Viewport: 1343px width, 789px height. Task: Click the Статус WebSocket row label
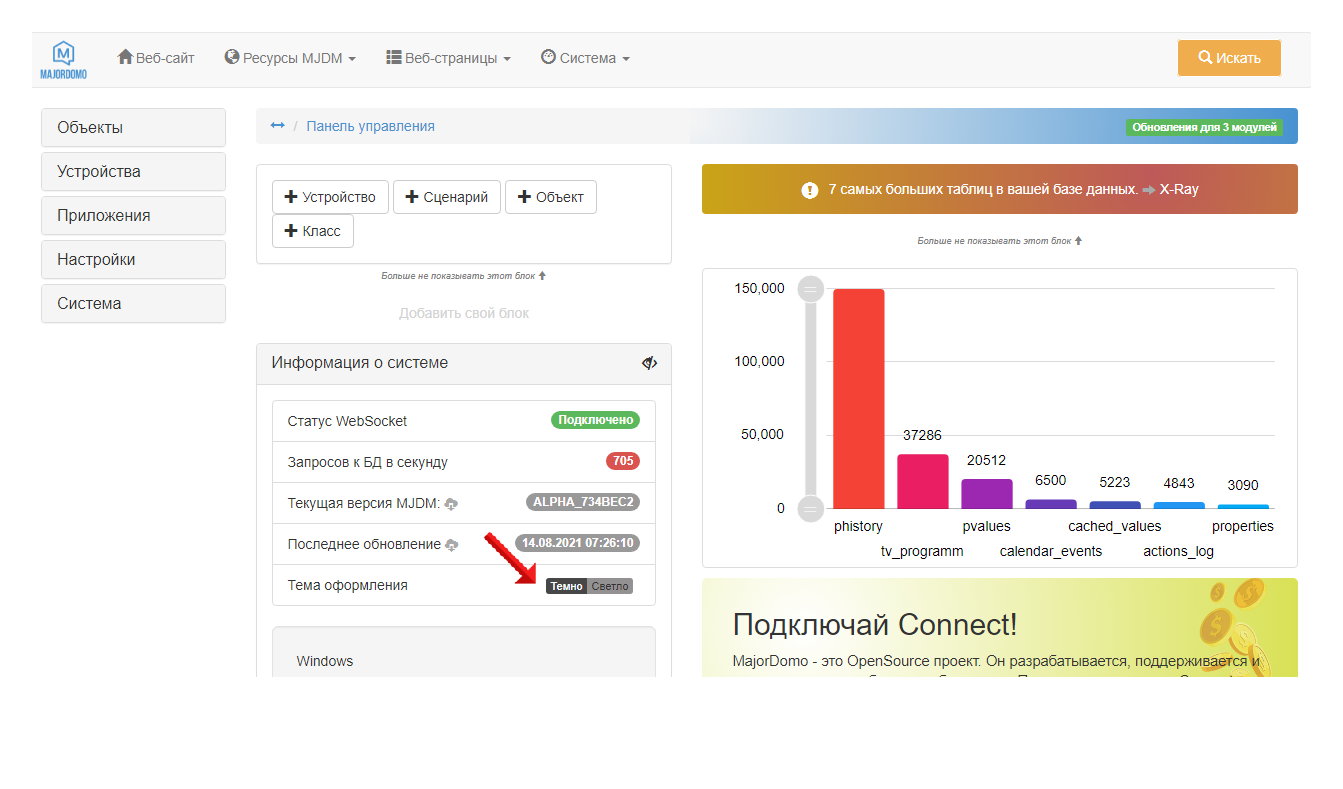(347, 421)
